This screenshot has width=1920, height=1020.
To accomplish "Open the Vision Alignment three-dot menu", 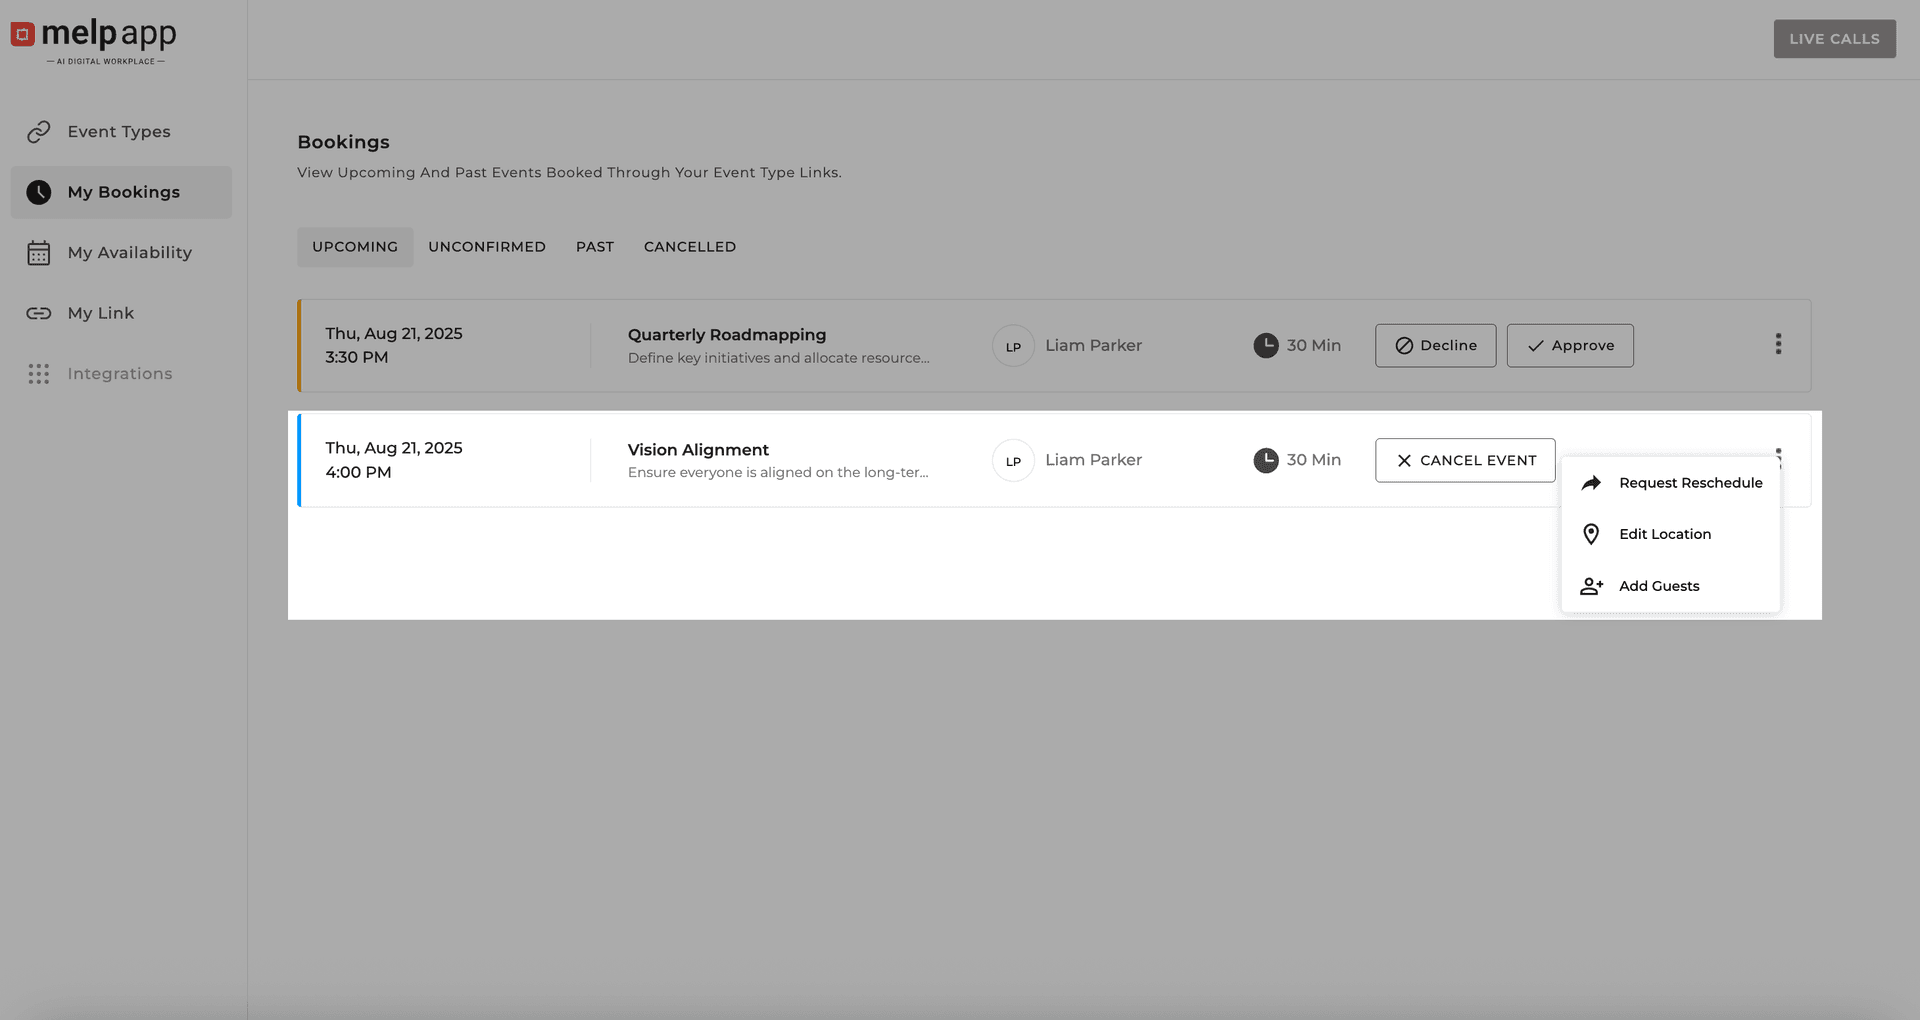I will [x=1778, y=457].
